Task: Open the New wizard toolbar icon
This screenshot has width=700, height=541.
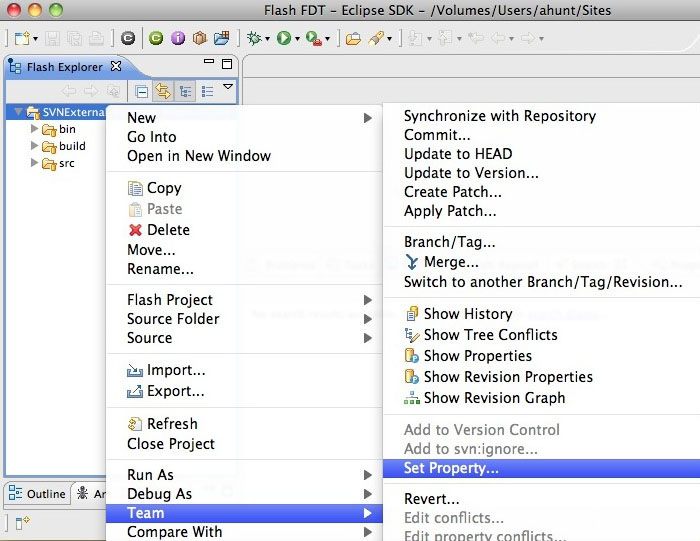Action: pyautogui.click(x=21, y=38)
